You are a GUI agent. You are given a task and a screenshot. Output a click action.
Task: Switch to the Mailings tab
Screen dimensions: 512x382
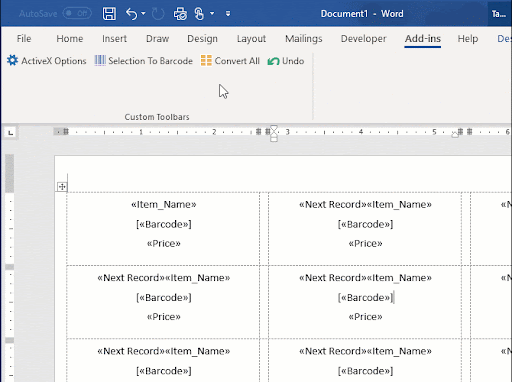coord(304,39)
